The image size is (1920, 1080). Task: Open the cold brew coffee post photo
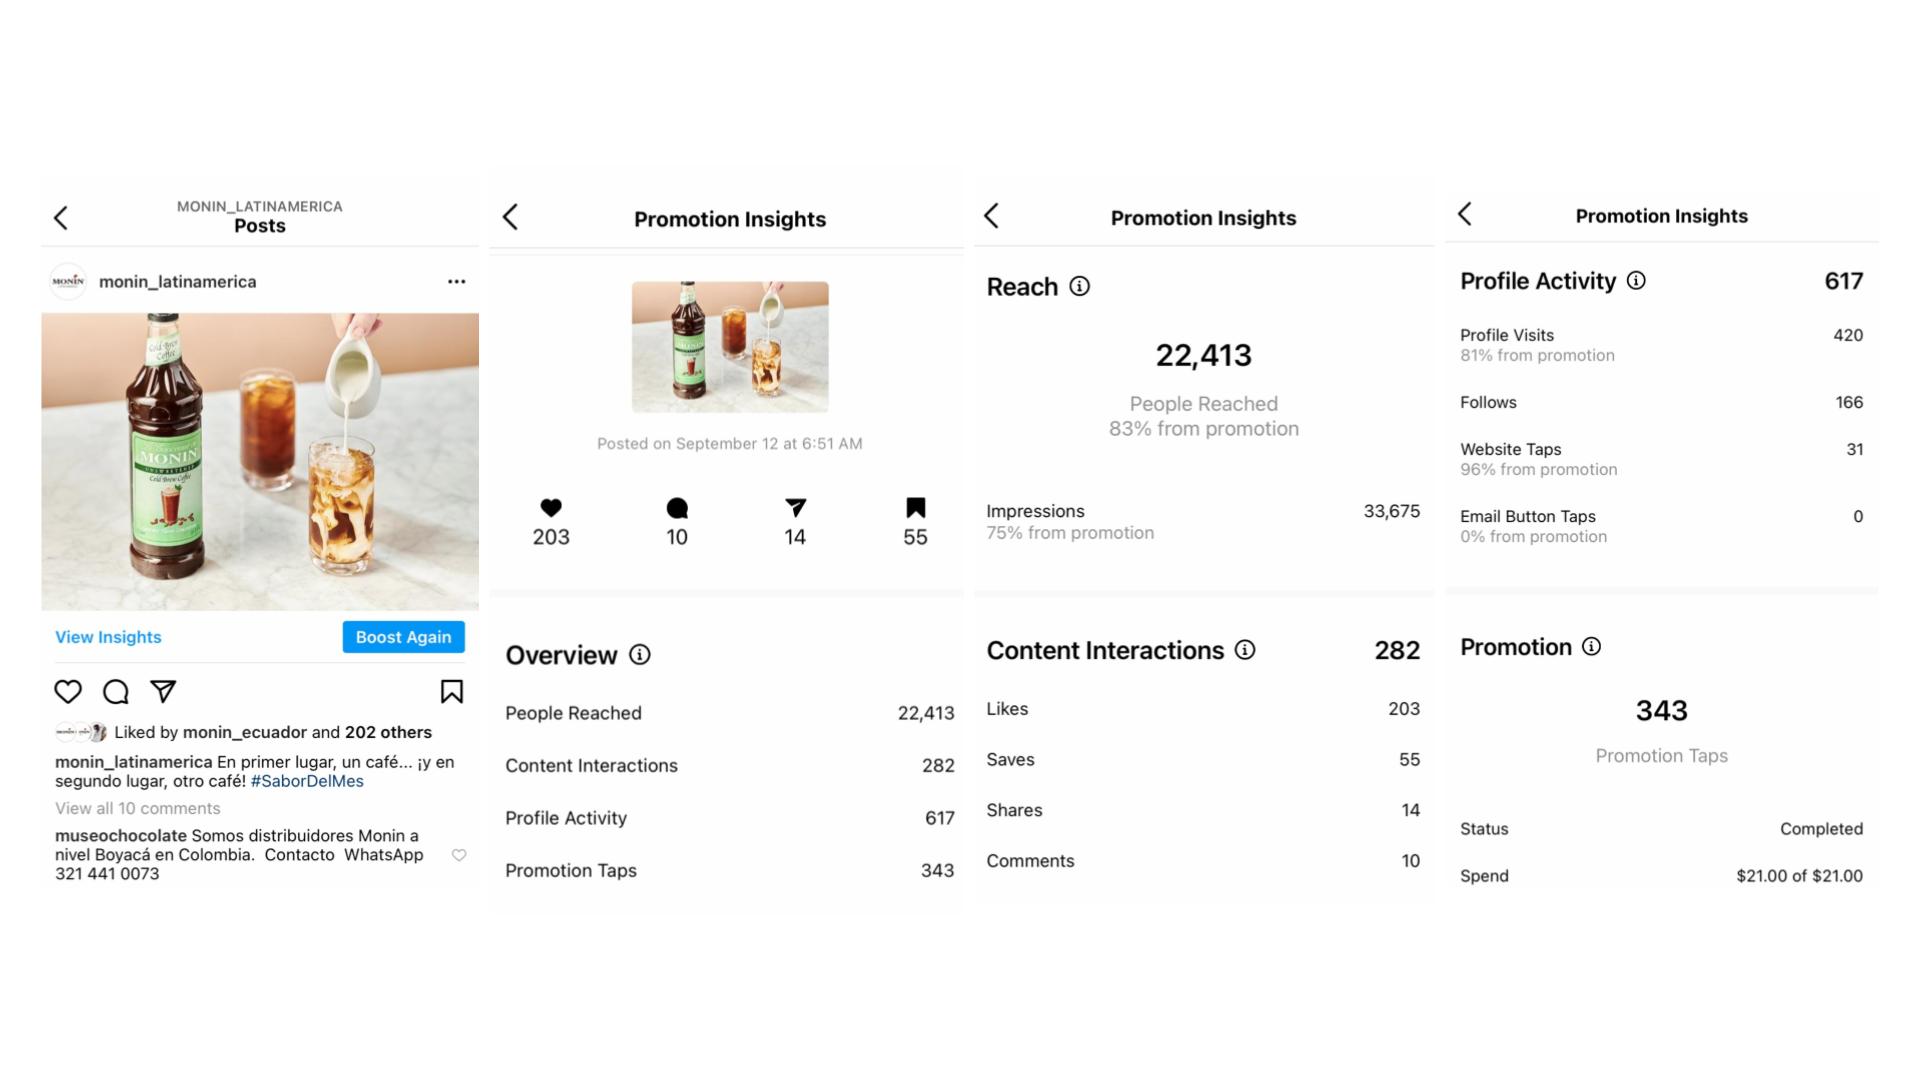coord(260,462)
